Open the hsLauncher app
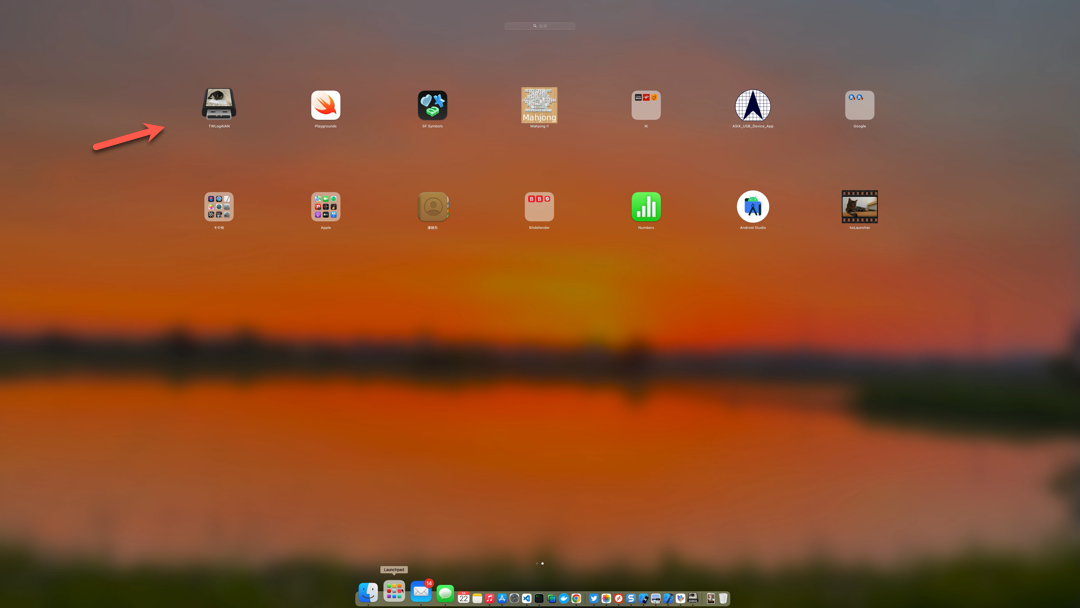 pyautogui.click(x=860, y=207)
